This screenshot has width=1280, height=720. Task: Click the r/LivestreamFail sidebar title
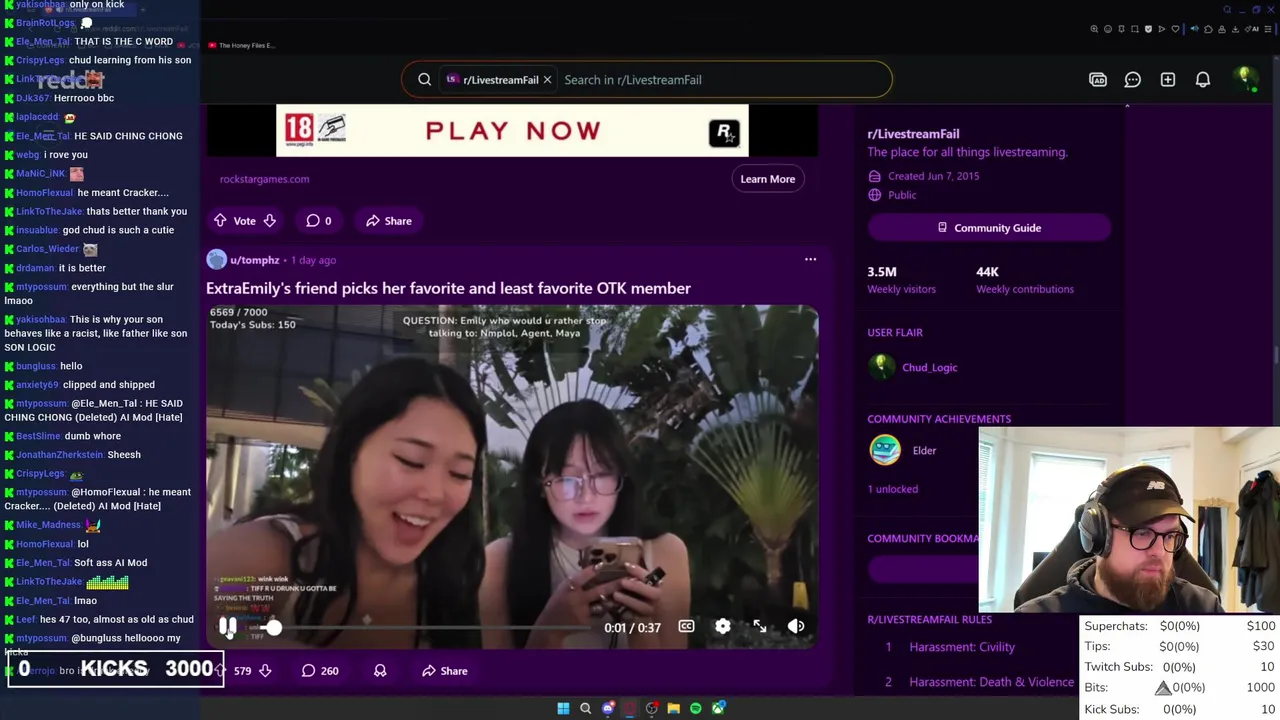(x=913, y=134)
